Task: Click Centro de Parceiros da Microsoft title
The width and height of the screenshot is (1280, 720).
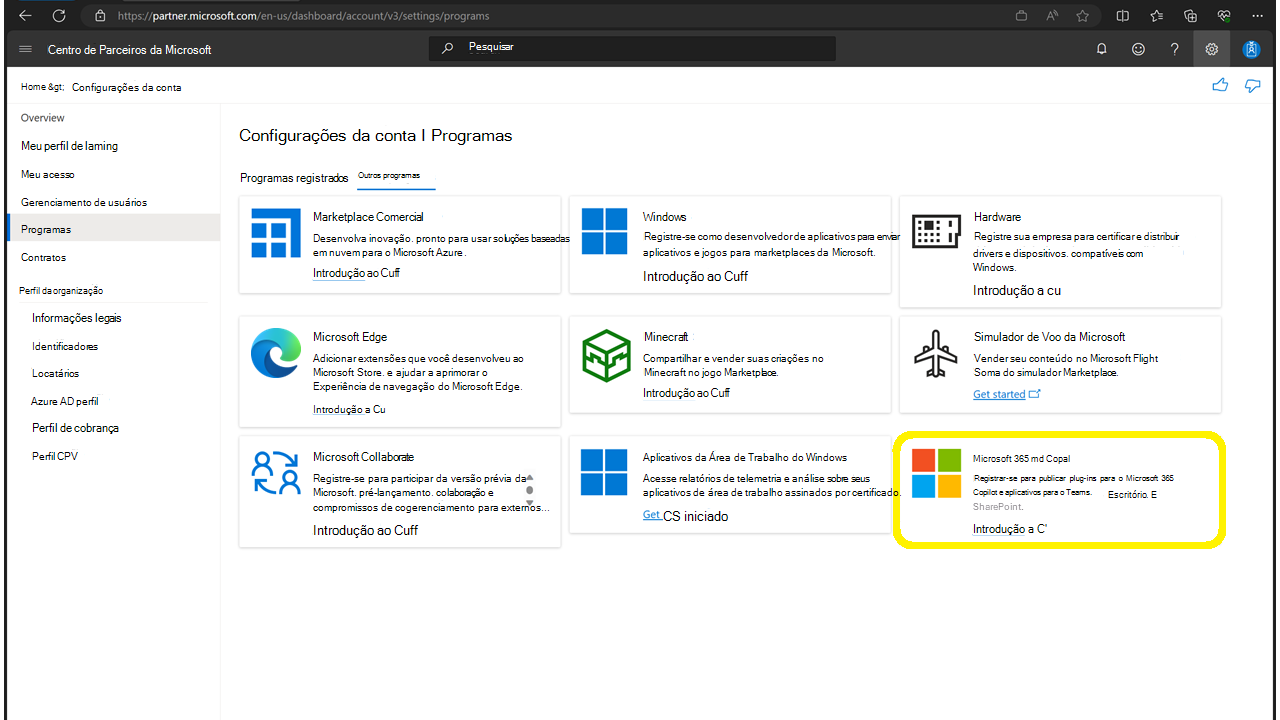Action: click(x=129, y=49)
